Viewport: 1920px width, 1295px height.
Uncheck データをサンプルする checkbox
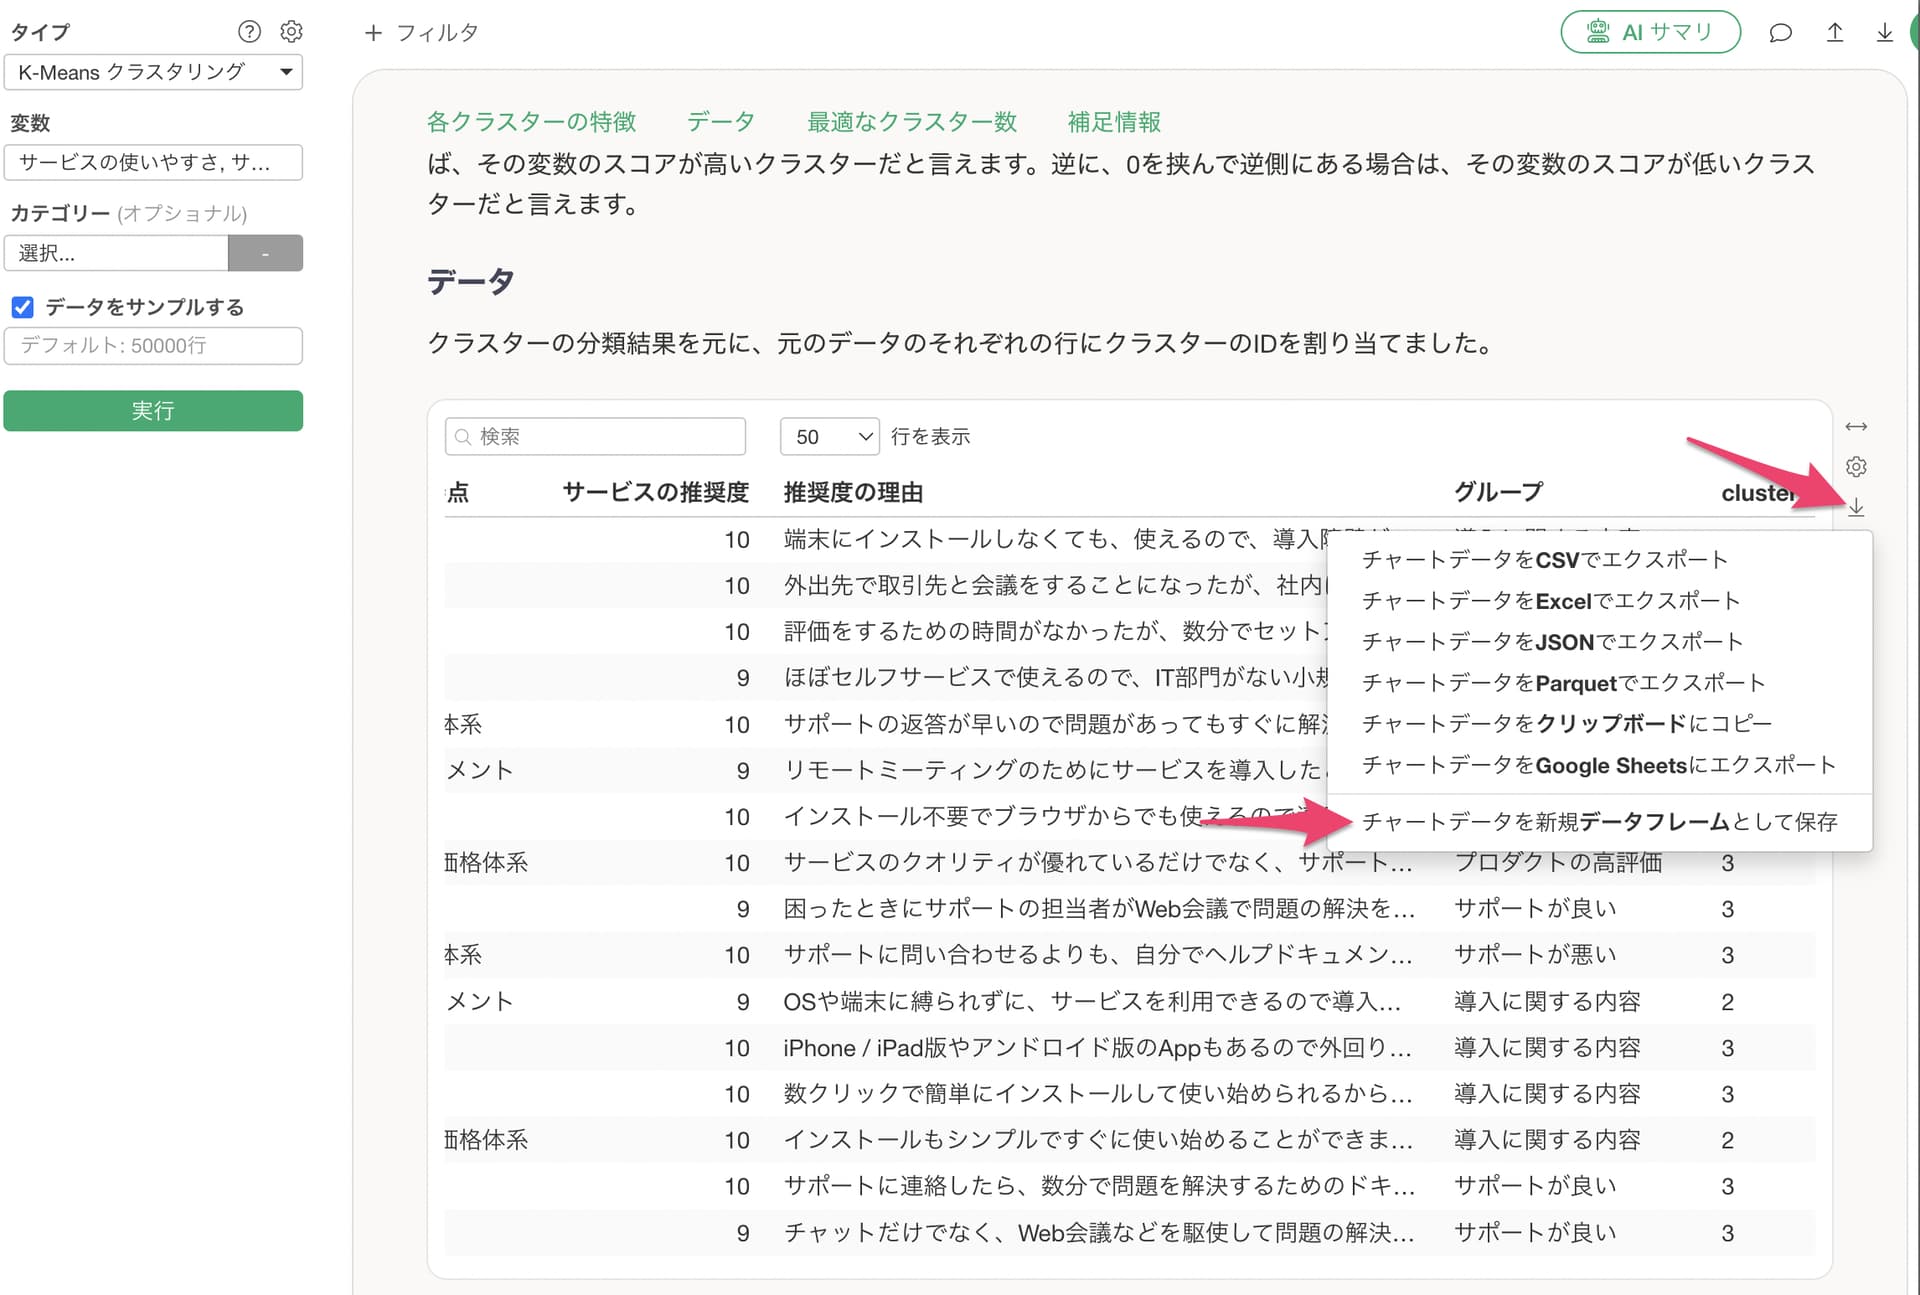tap(23, 307)
